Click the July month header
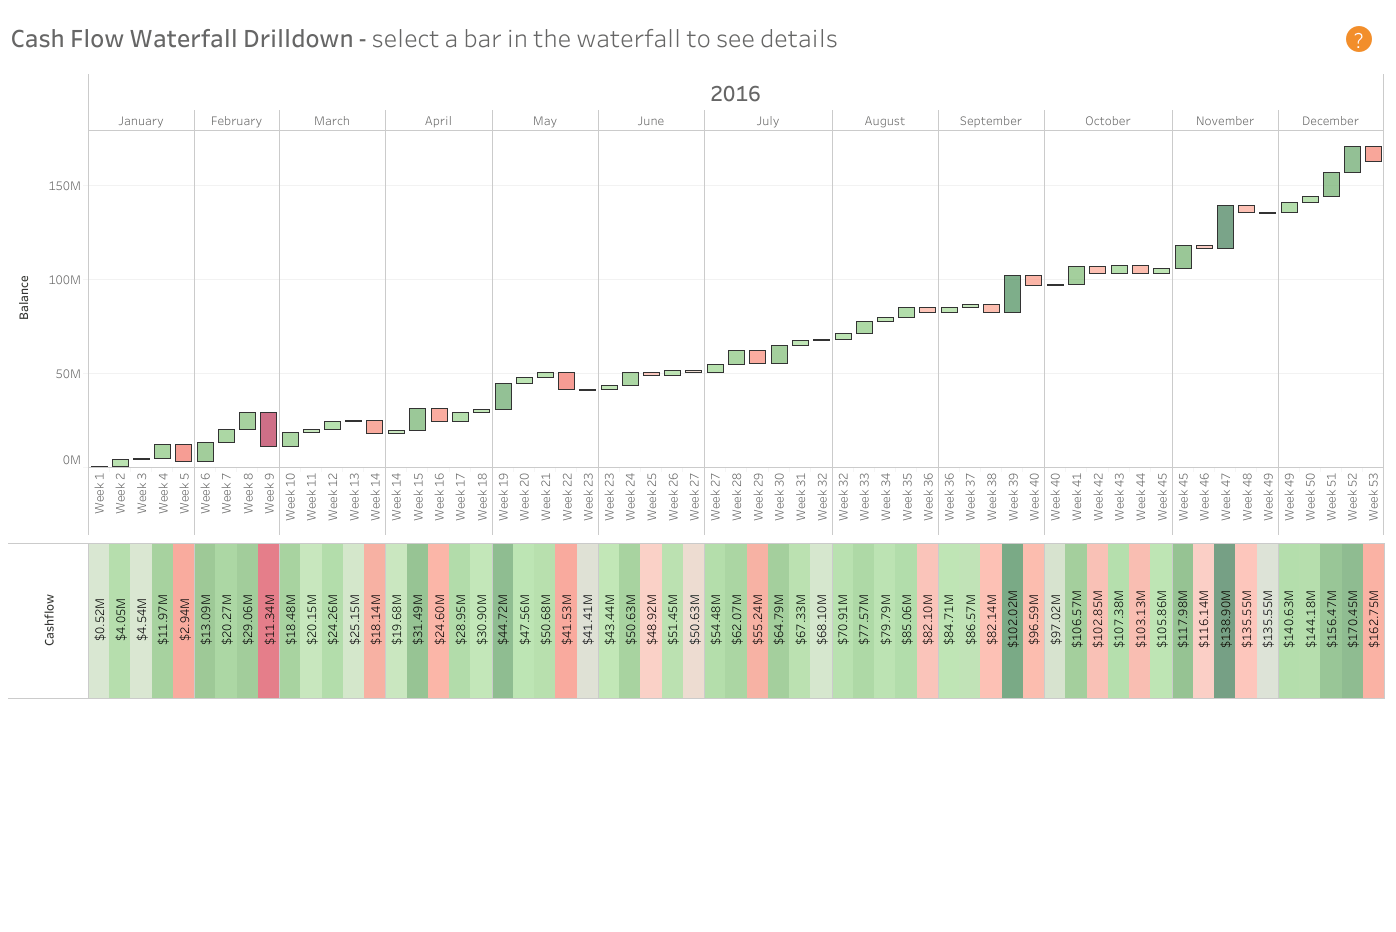This screenshot has width=1396, height=932. click(x=768, y=121)
